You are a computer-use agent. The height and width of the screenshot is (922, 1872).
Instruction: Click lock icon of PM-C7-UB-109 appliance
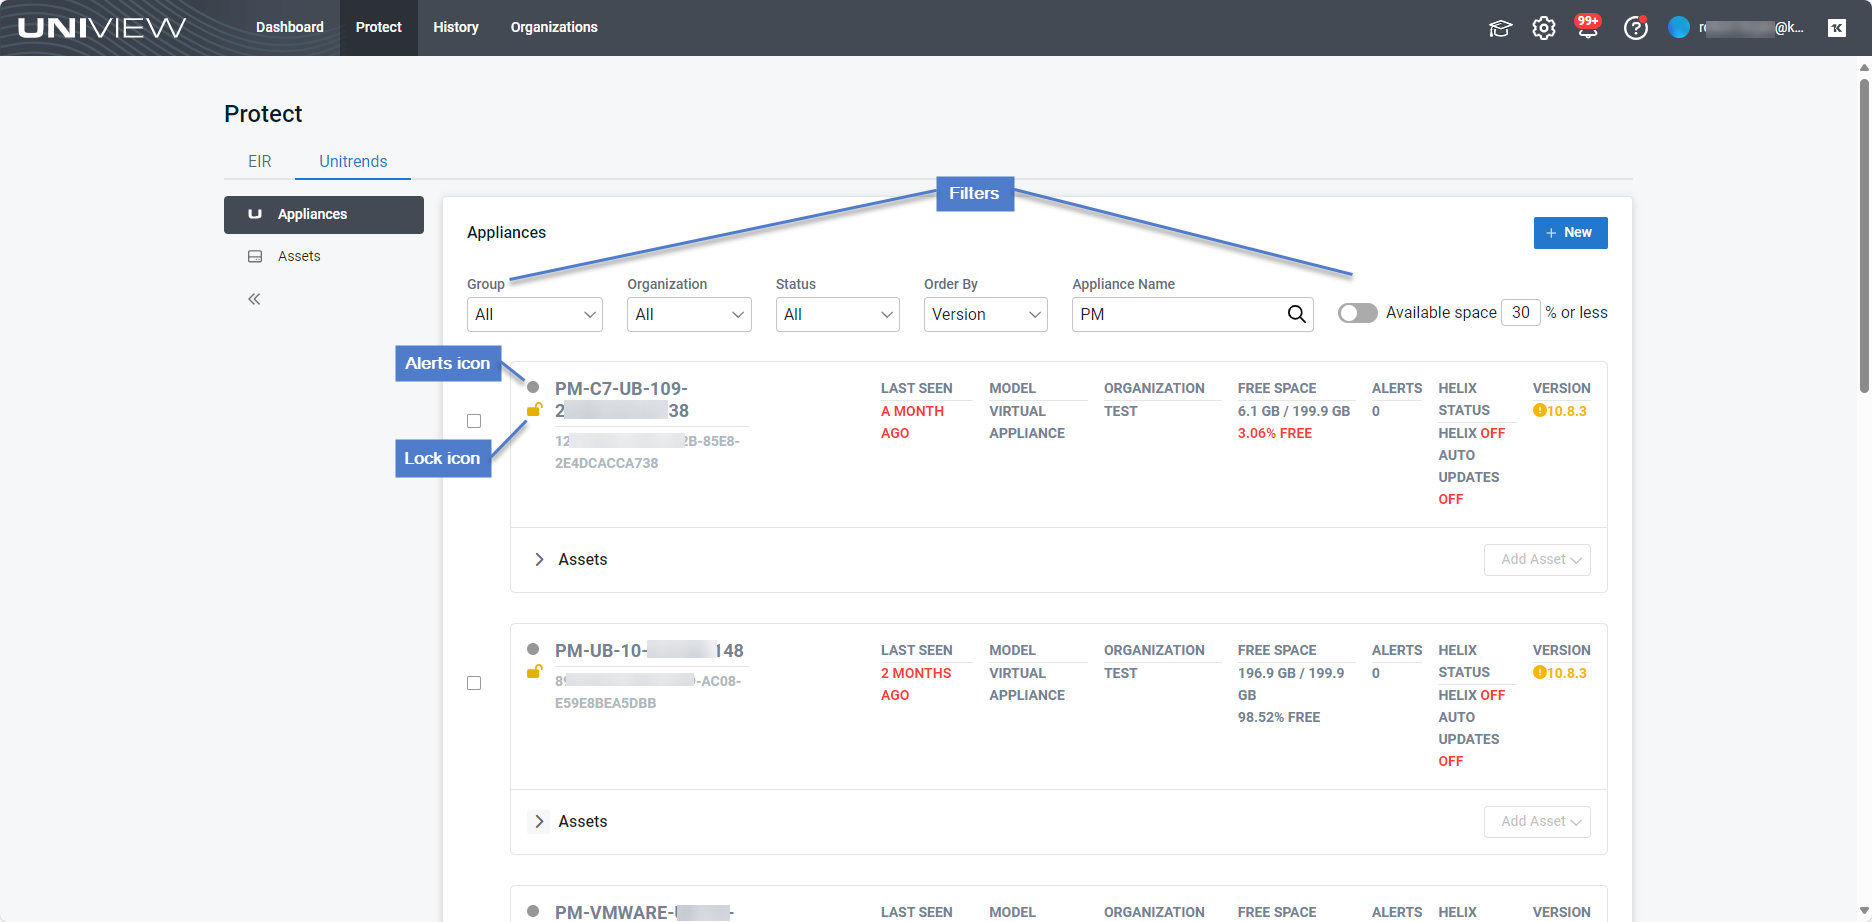click(x=534, y=409)
